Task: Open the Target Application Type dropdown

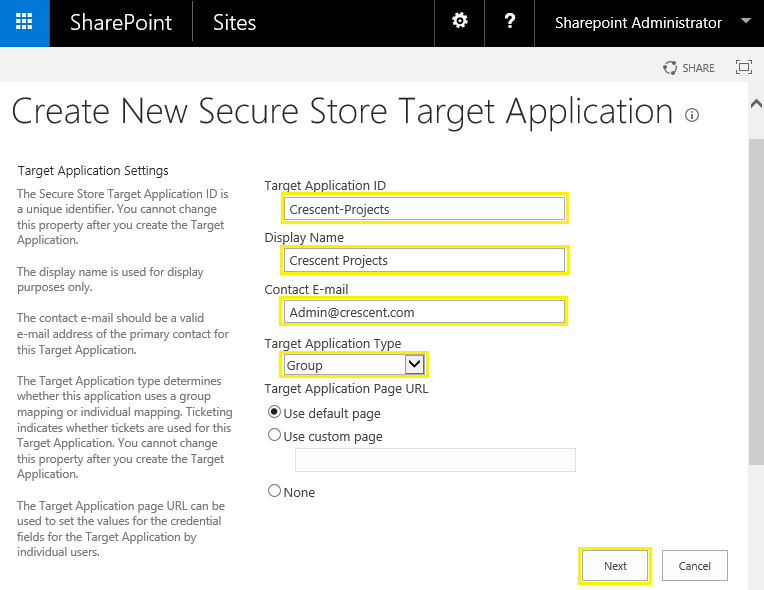Action: click(x=354, y=364)
